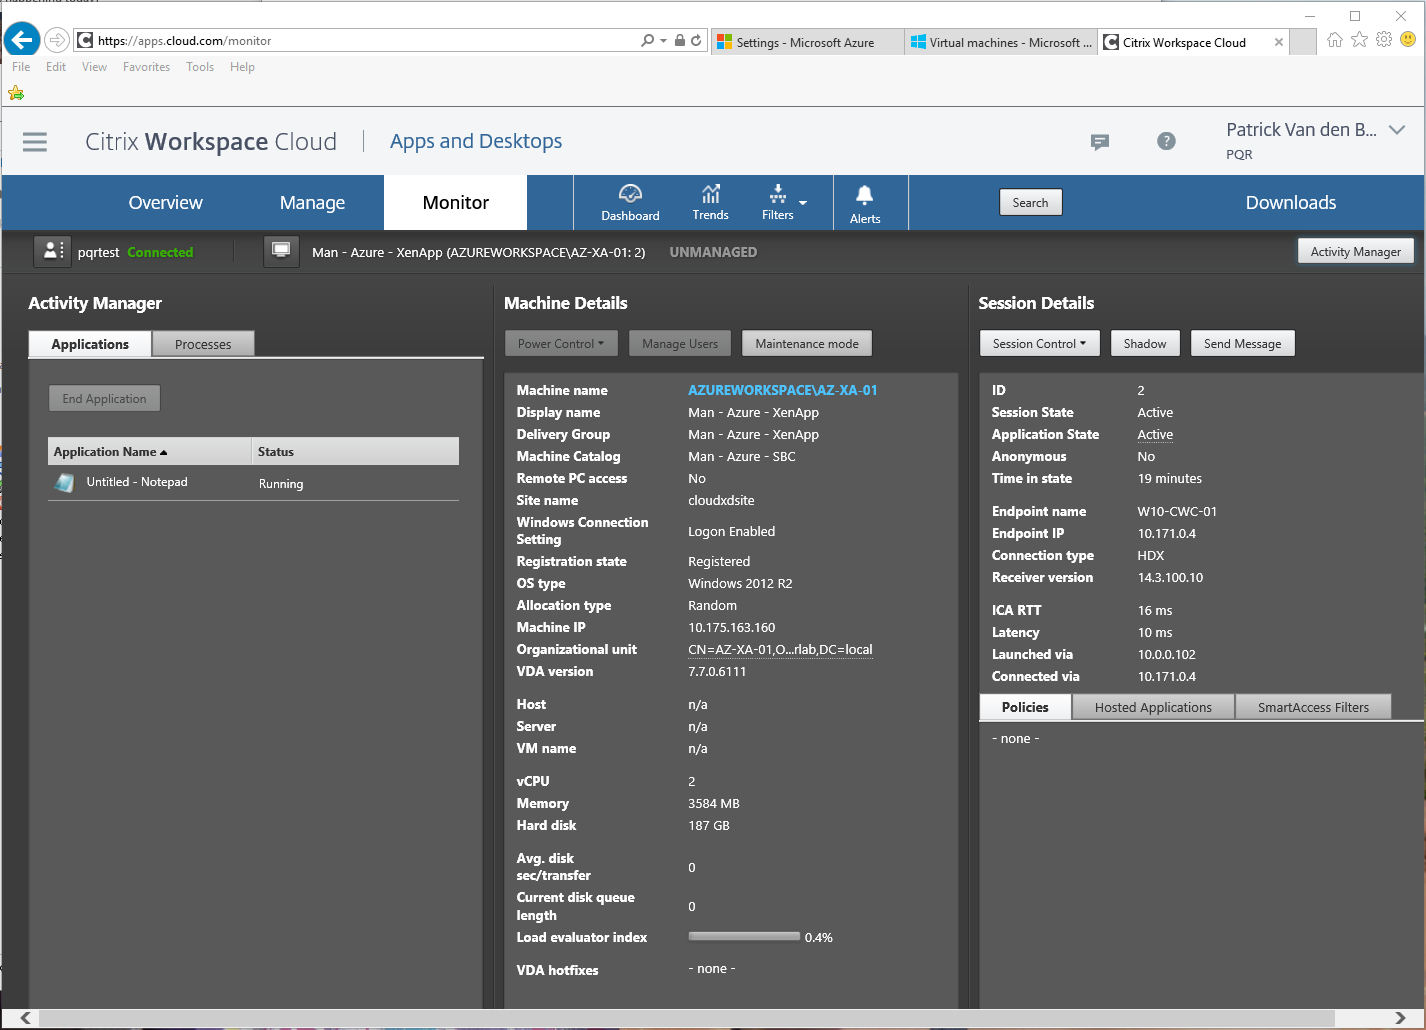Switch to SmartAccess Filters tab
Viewport: 1426px width, 1030px height.
pos(1313,707)
